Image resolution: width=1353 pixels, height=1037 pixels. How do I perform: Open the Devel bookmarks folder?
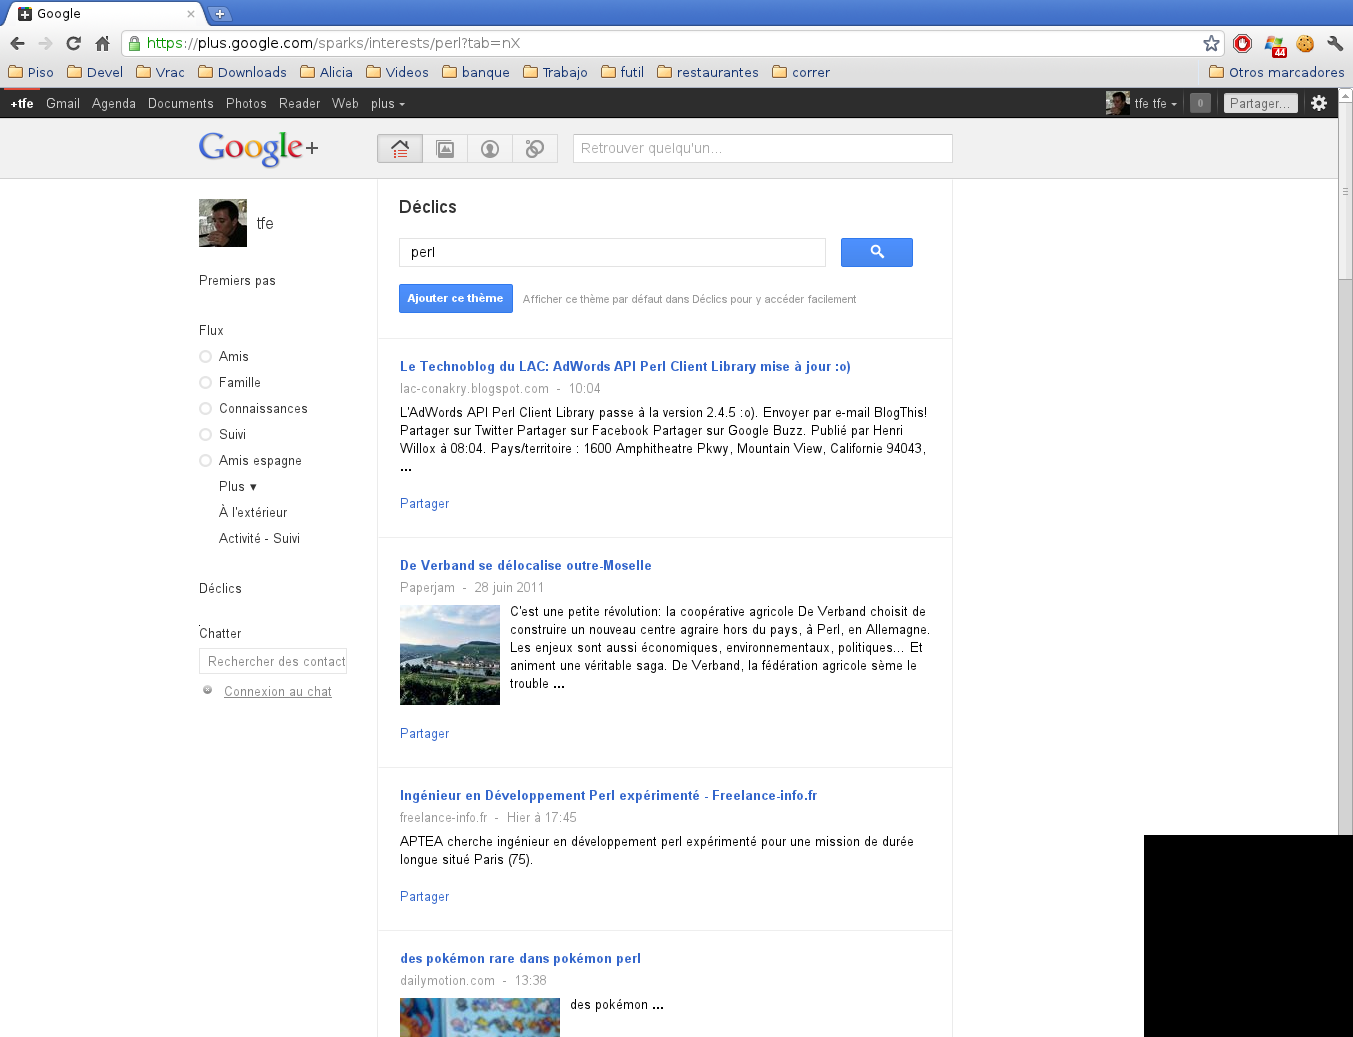[x=95, y=72]
